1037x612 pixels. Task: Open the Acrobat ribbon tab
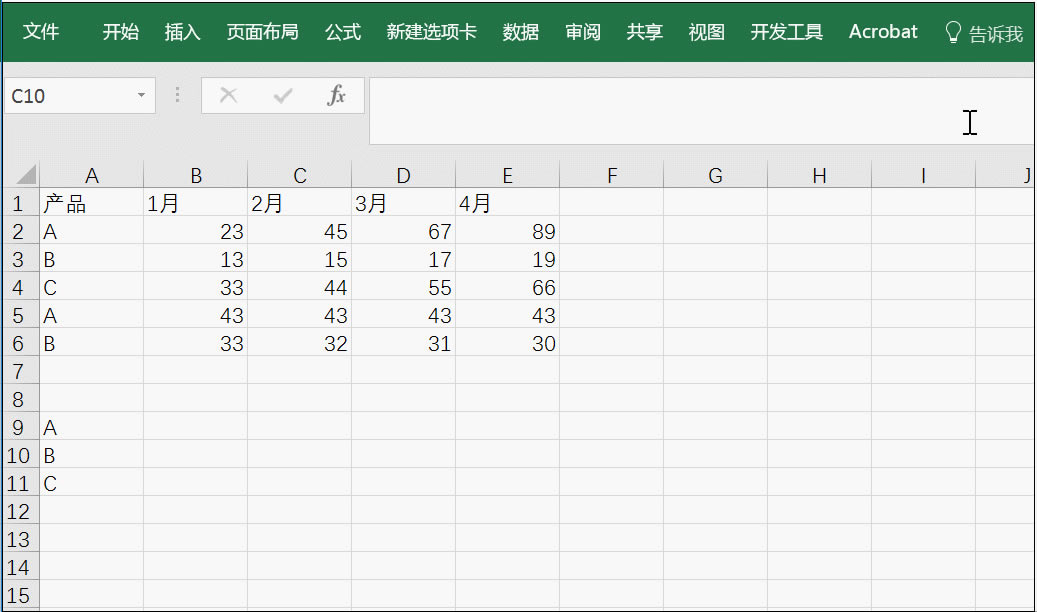883,32
